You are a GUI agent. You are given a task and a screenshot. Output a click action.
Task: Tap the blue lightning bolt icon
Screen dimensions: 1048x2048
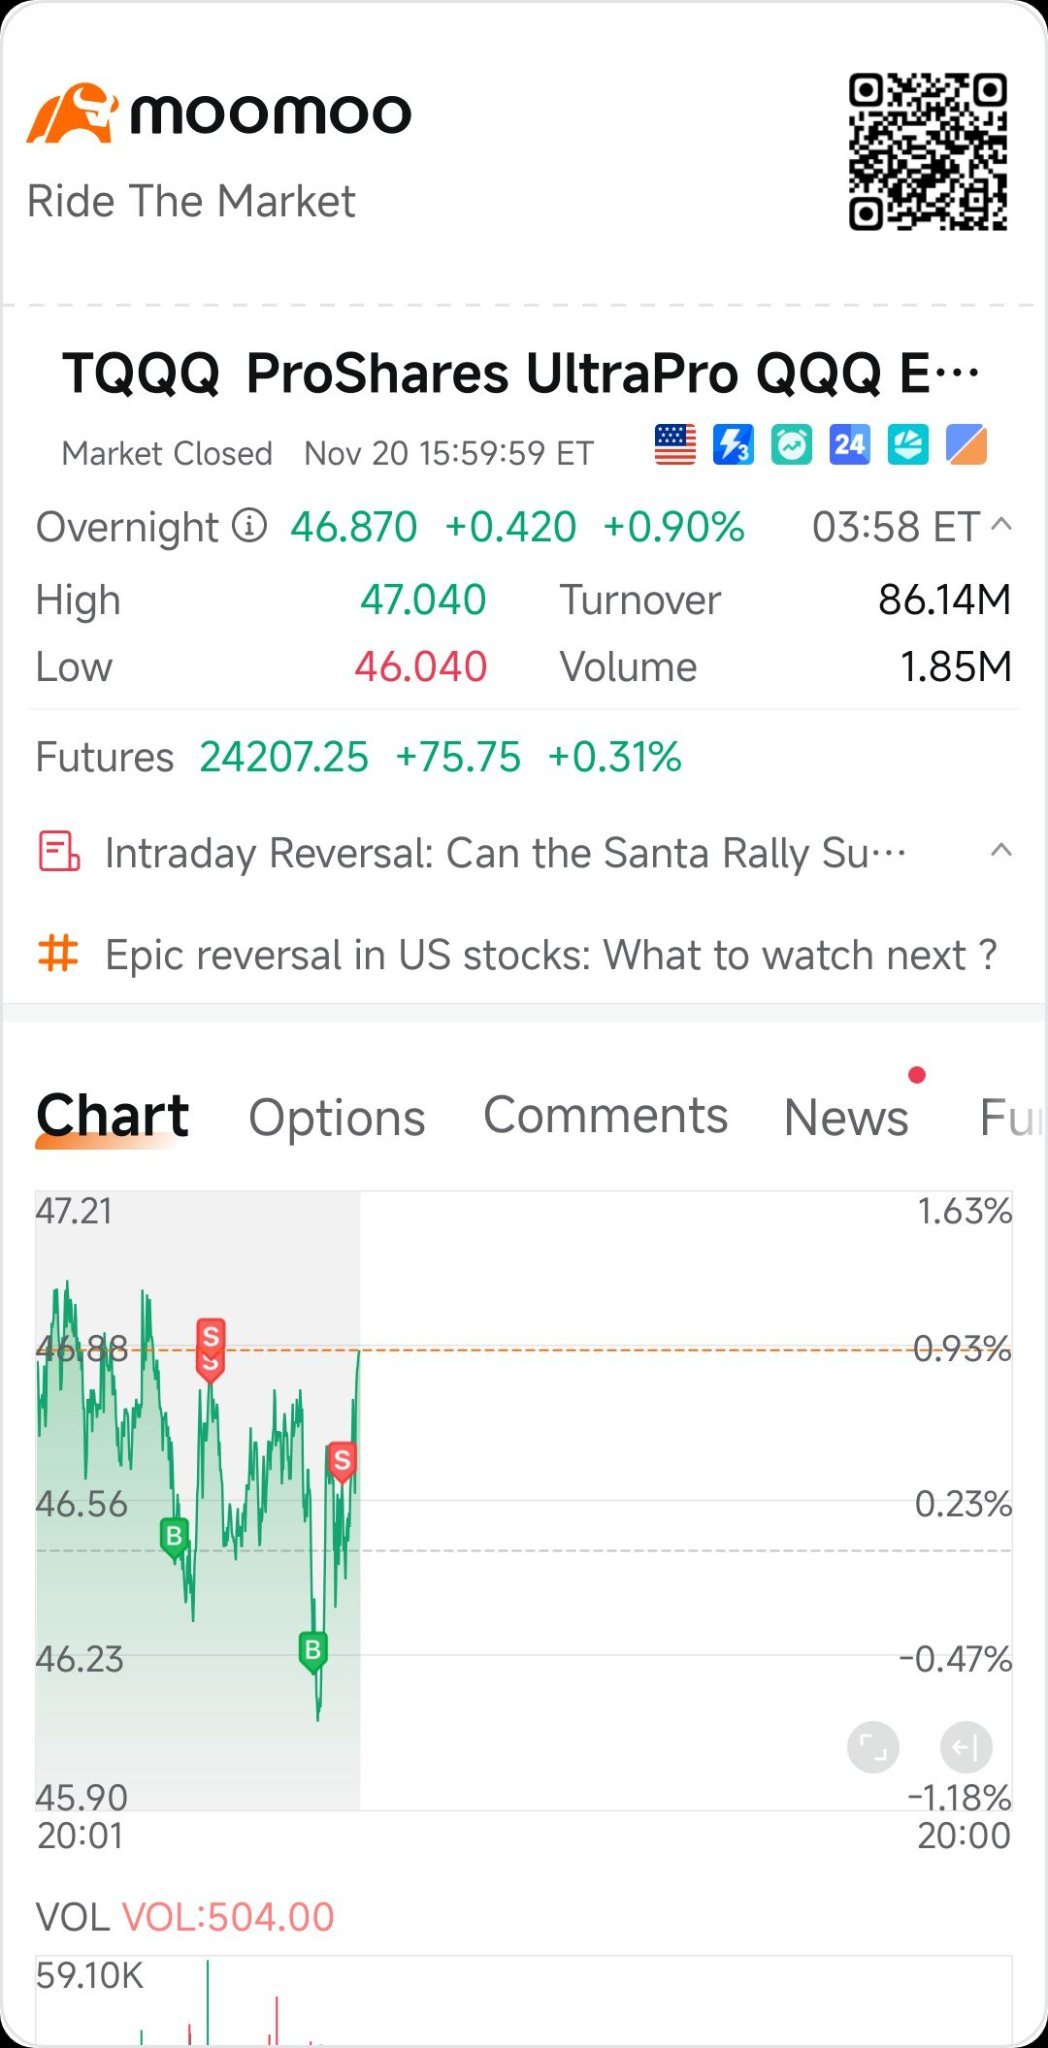coord(733,445)
